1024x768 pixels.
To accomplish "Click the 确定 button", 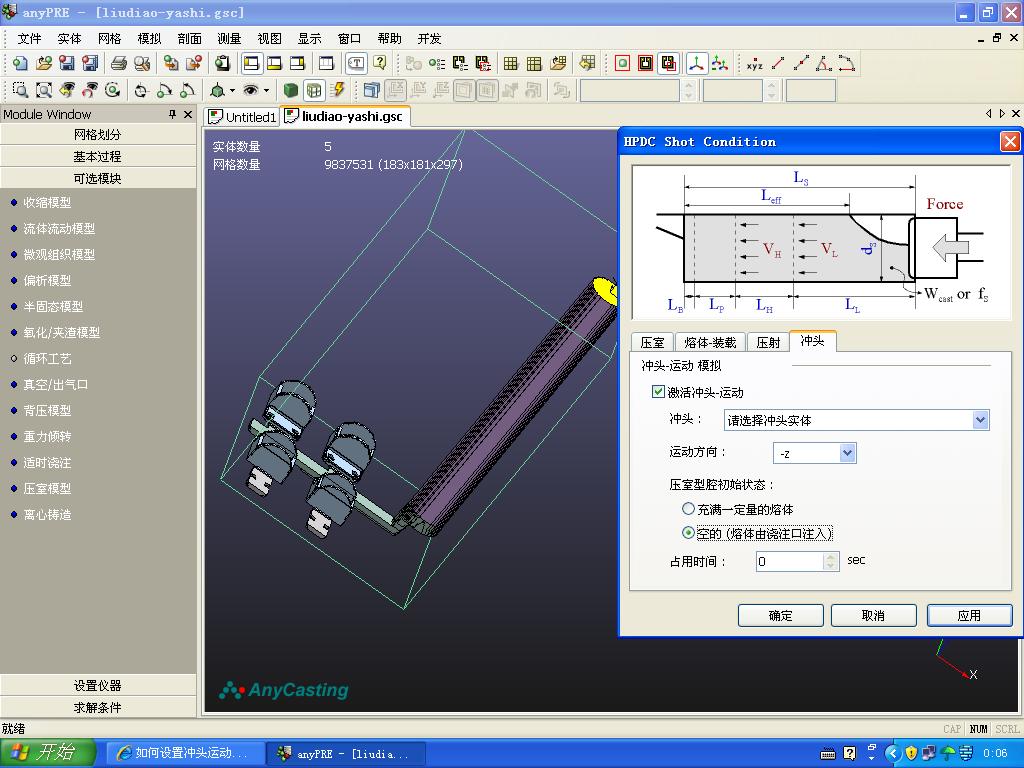I will click(780, 615).
